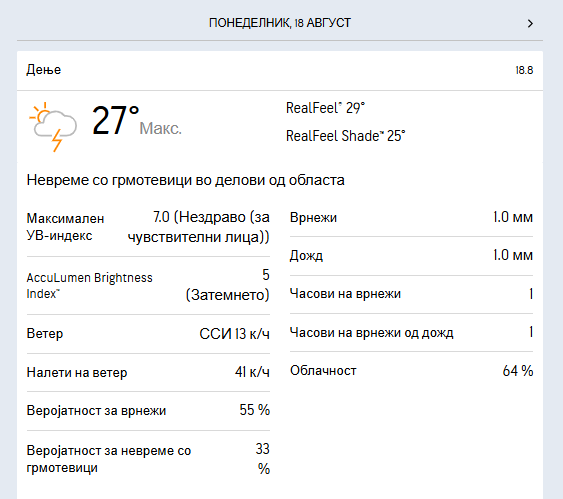Image resolution: width=563 pixels, height=499 pixels.
Task: Select the Максимален УВ-индекс row
Action: point(148,227)
